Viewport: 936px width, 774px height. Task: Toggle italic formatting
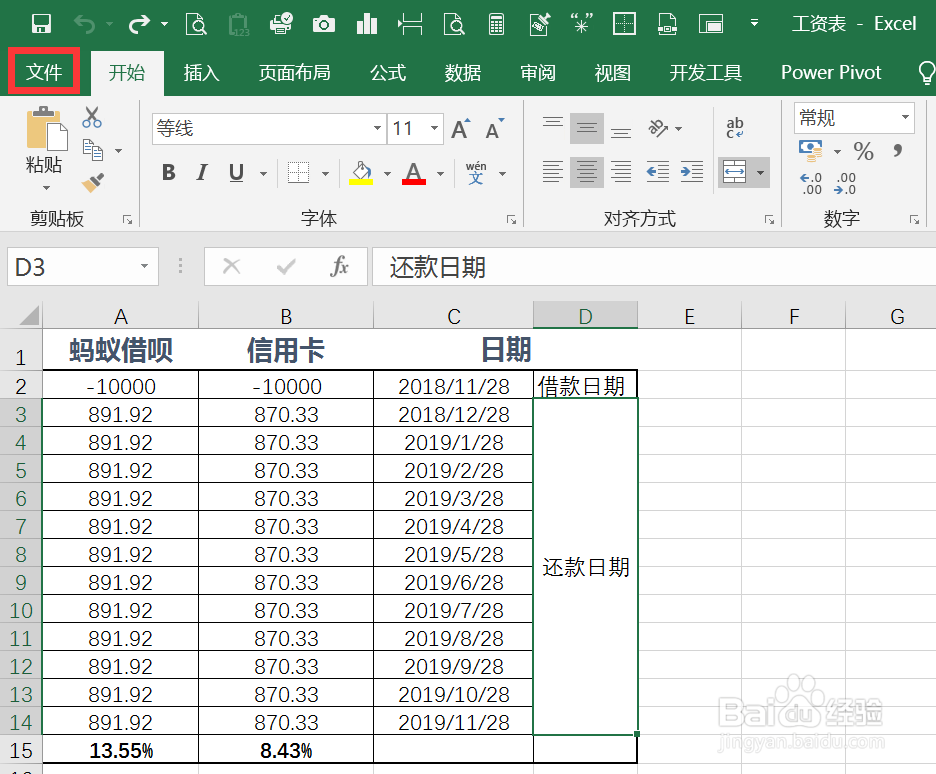(x=201, y=172)
